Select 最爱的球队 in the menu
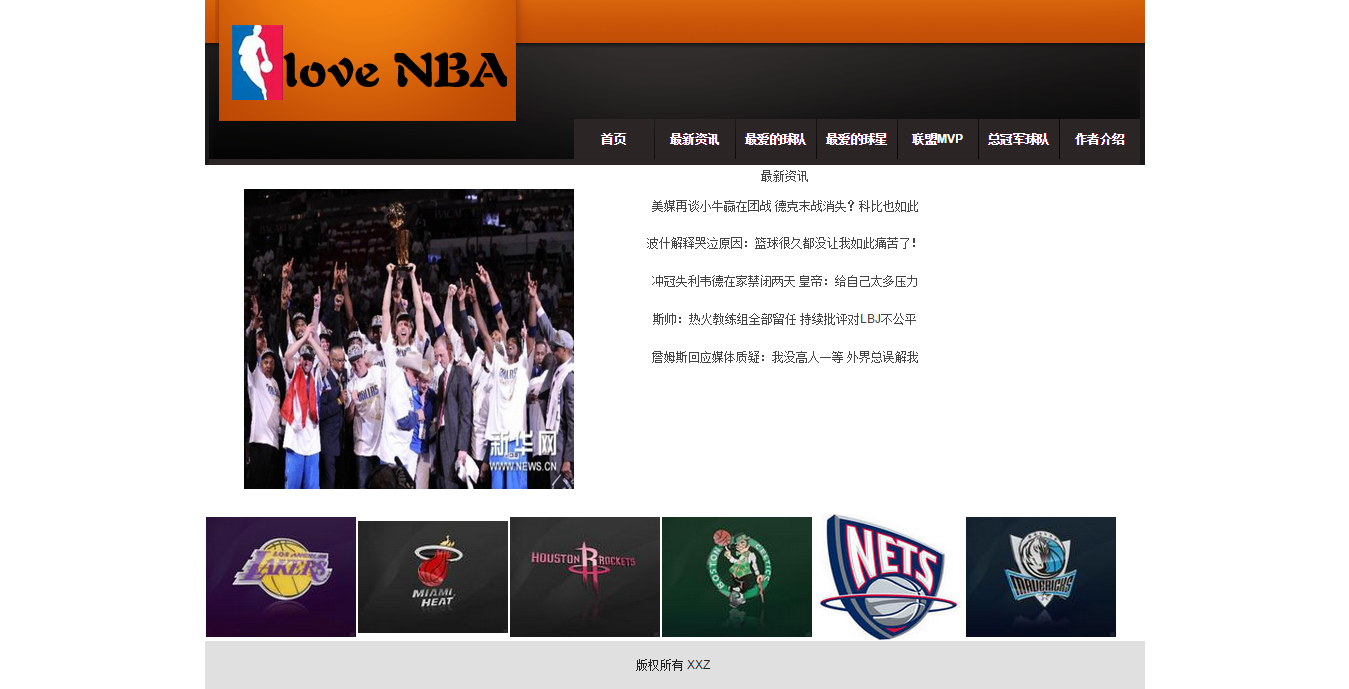 pos(775,140)
